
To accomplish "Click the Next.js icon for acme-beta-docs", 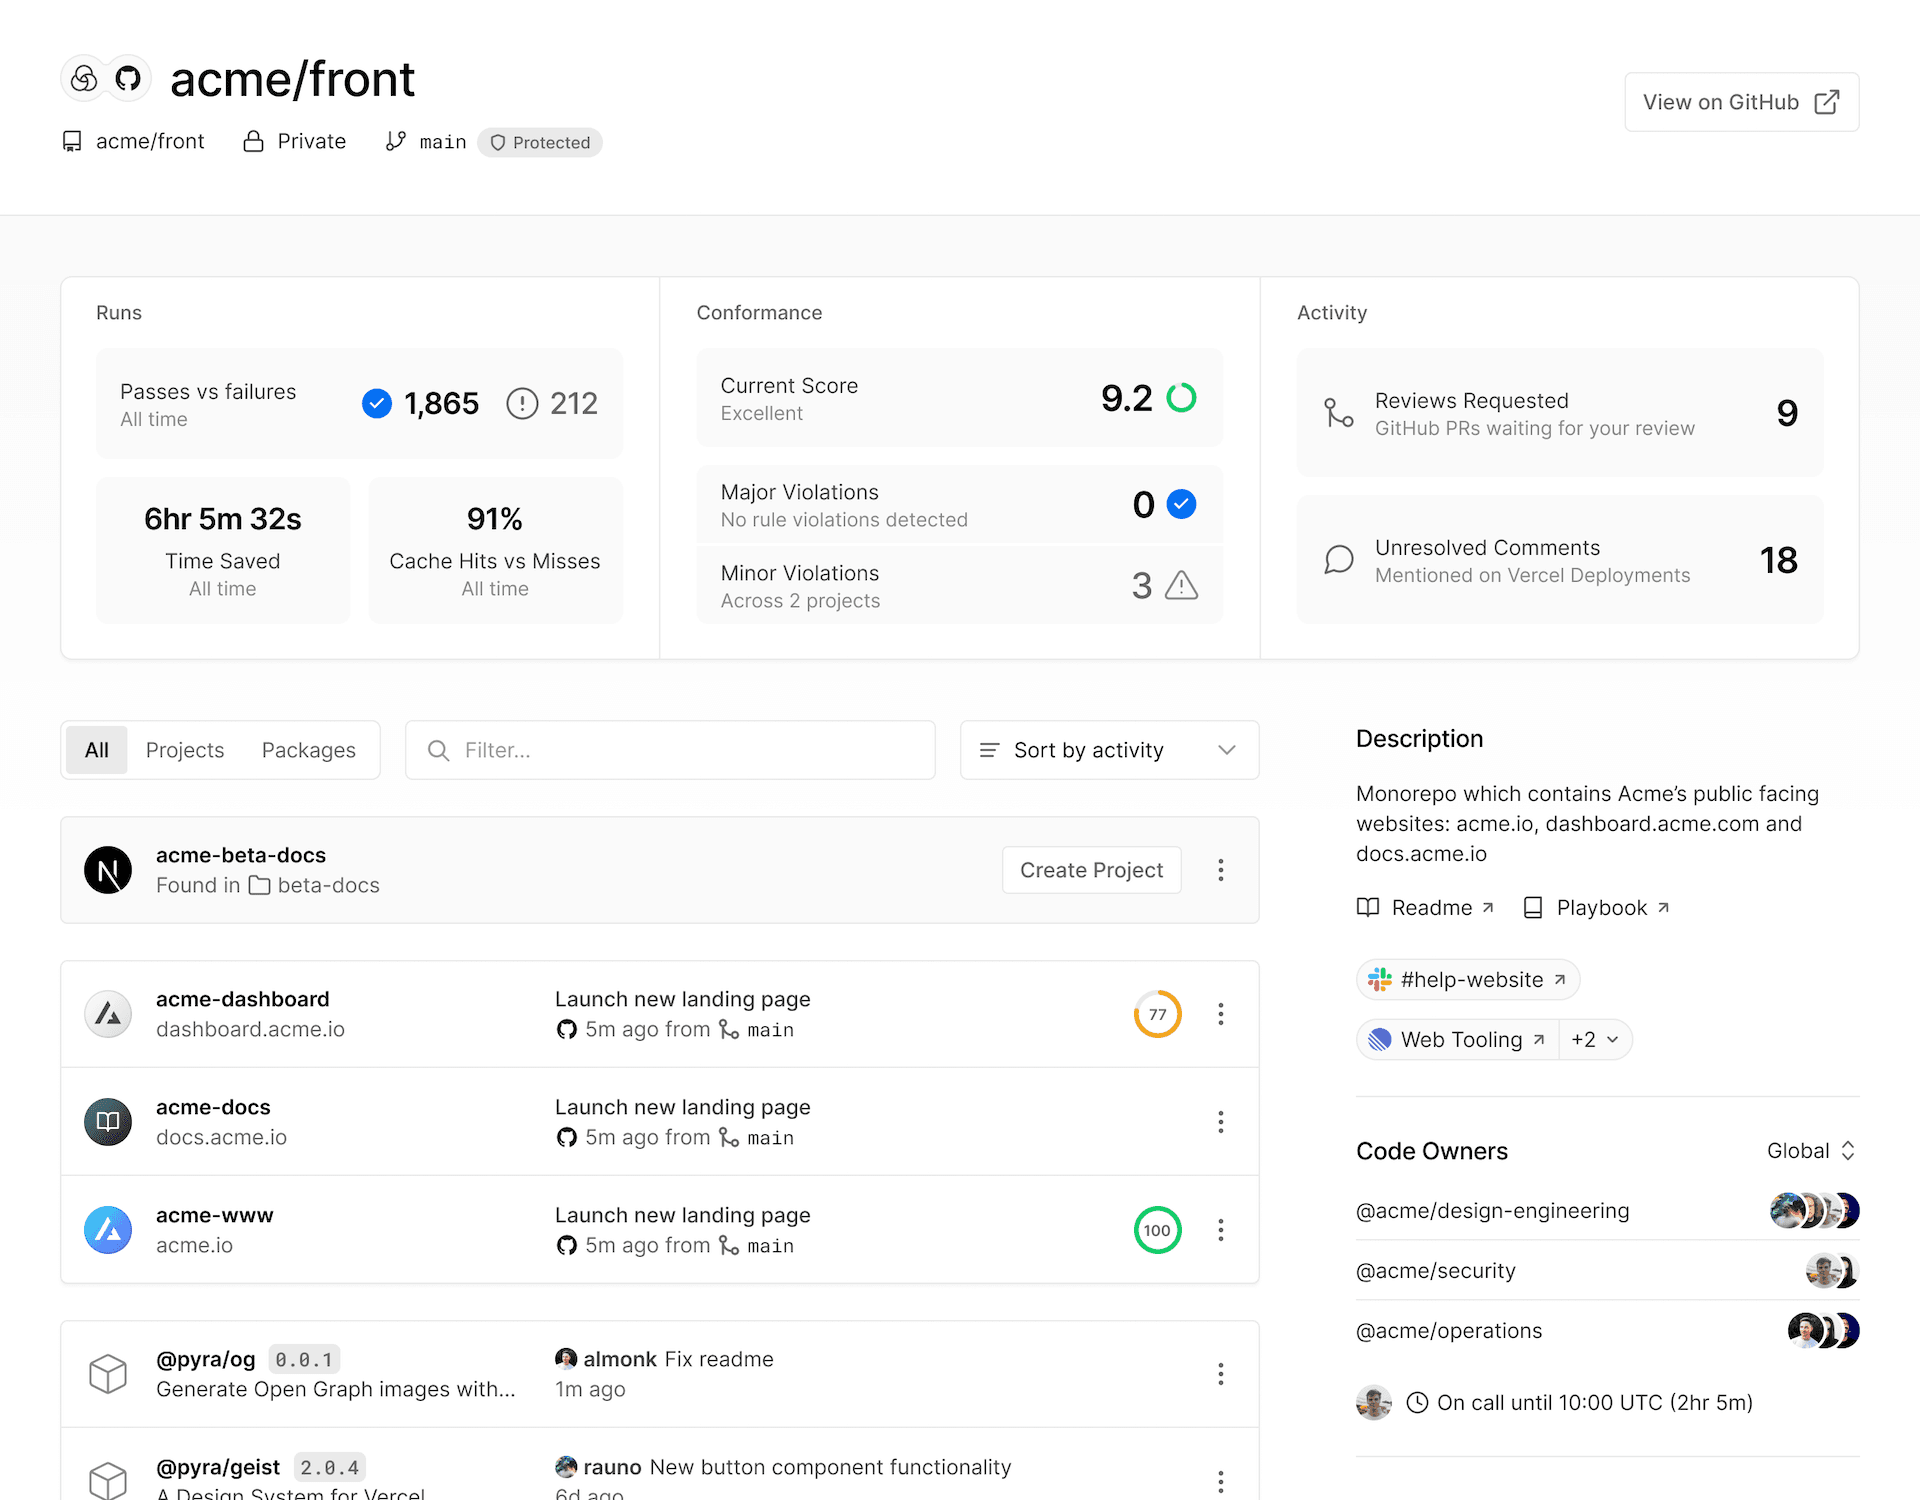I will coord(108,870).
